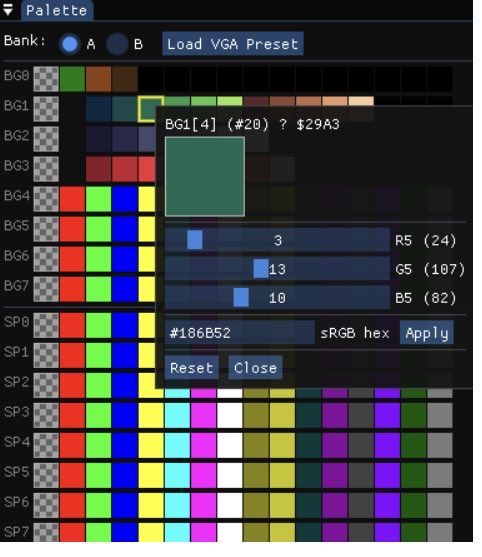Screen dimensions: 482x557
Task: Select the dark green swatch in SP3 row
Action: [414, 415]
